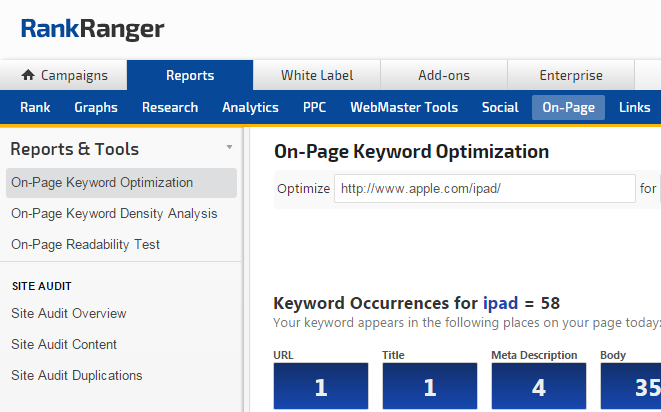Click the Optimize URL input field
This screenshot has height=412, width=661.
484,188
